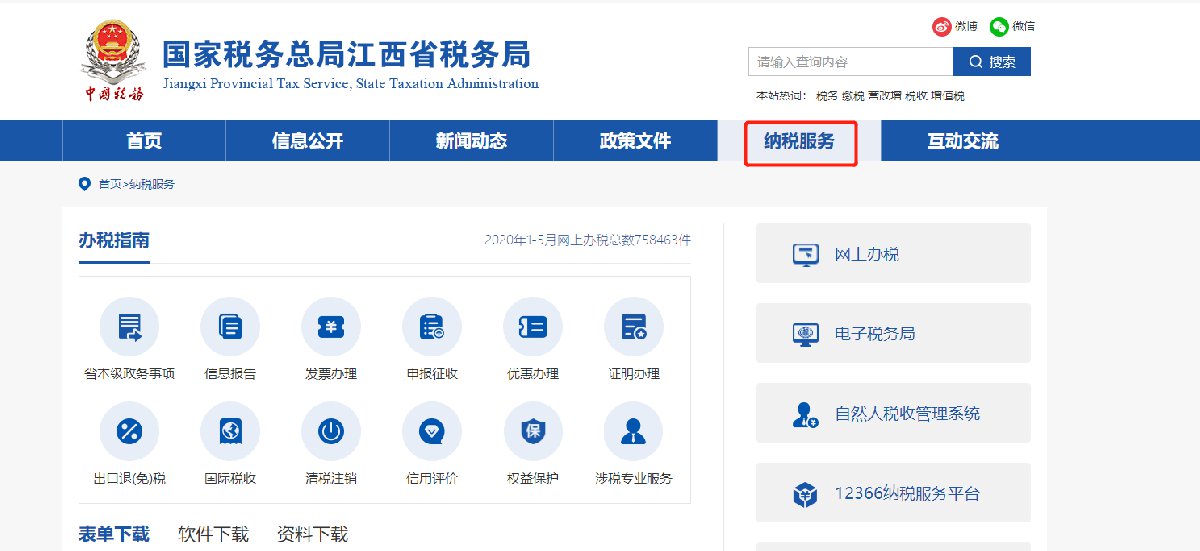The height and width of the screenshot is (551, 1200).
Task: Click the Weibo icon in header
Action: (x=942, y=27)
